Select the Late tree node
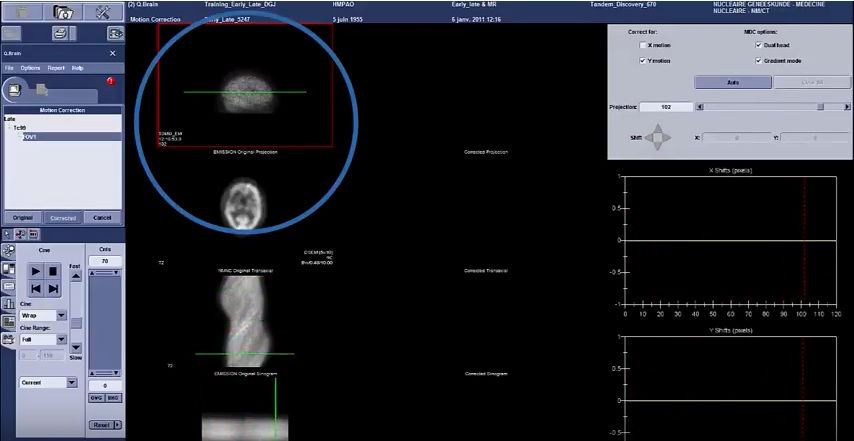This screenshot has width=854, height=441. [9, 119]
